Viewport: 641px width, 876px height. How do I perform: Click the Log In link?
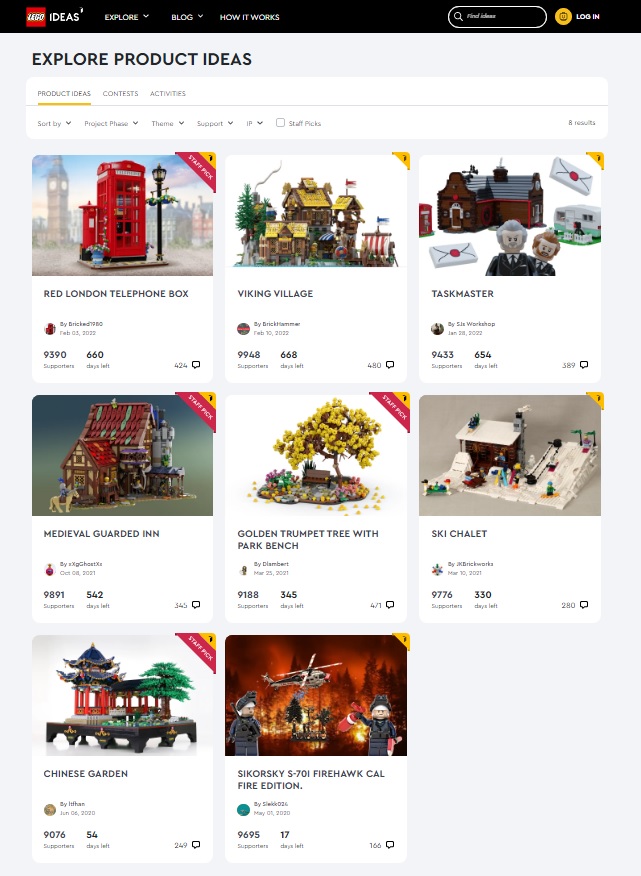[588, 17]
